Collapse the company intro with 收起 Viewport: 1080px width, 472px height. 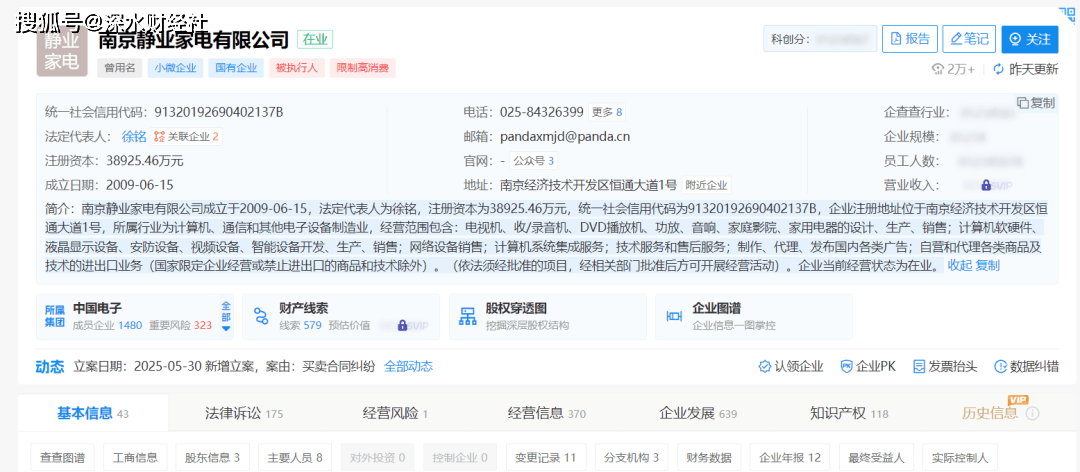pos(959,265)
